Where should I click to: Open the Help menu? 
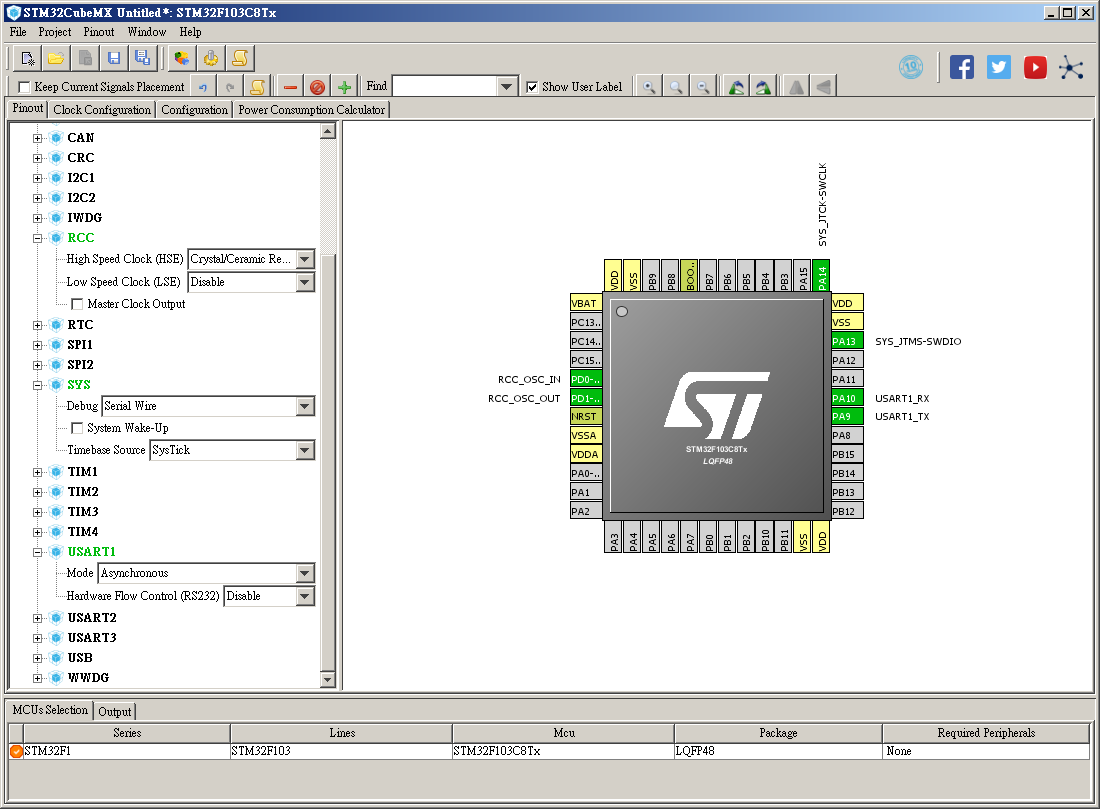click(190, 32)
